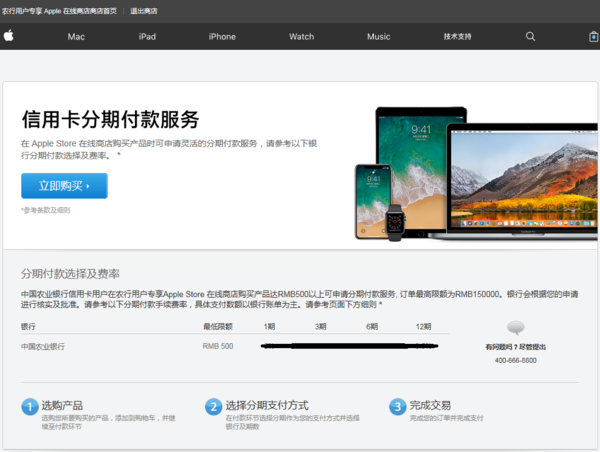Click the 完成交易 step title
This screenshot has height=452, width=600.
pyautogui.click(x=430, y=405)
